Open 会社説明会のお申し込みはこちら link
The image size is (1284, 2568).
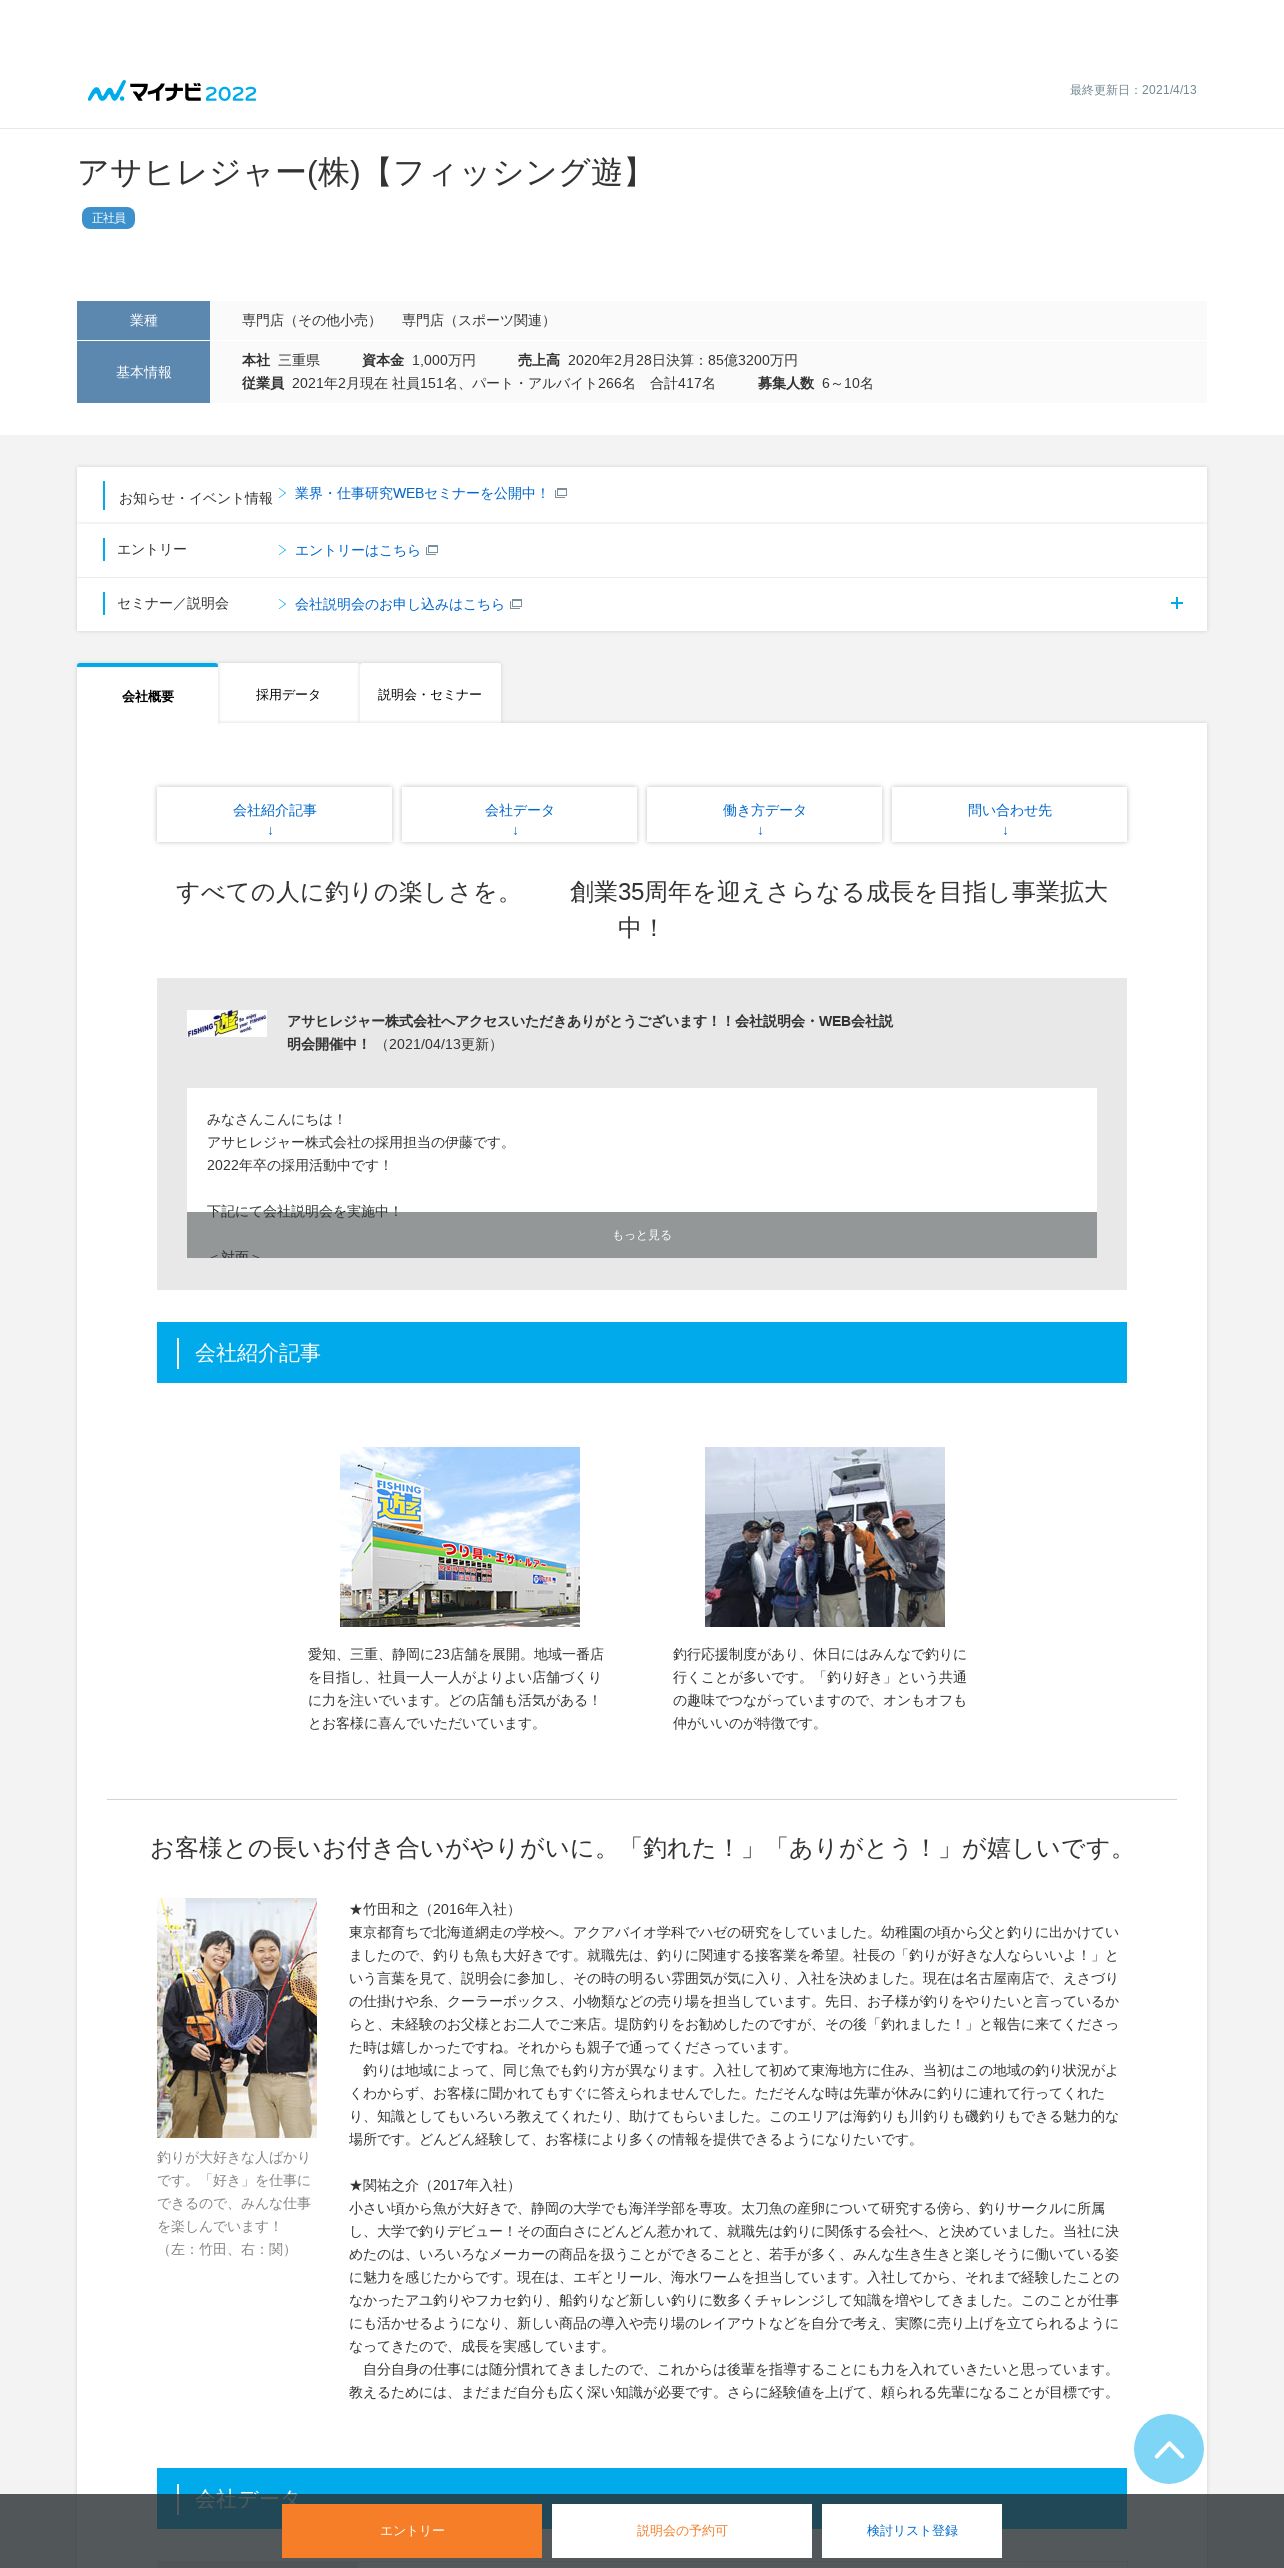click(399, 604)
